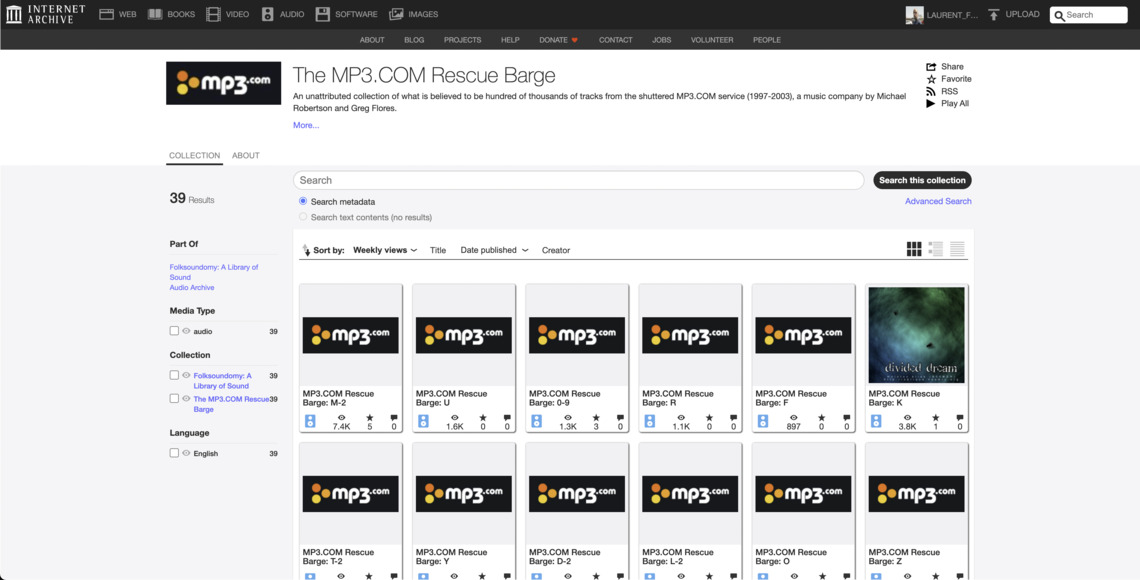
Task: Switch to the ABOUT tab
Action: (245, 155)
